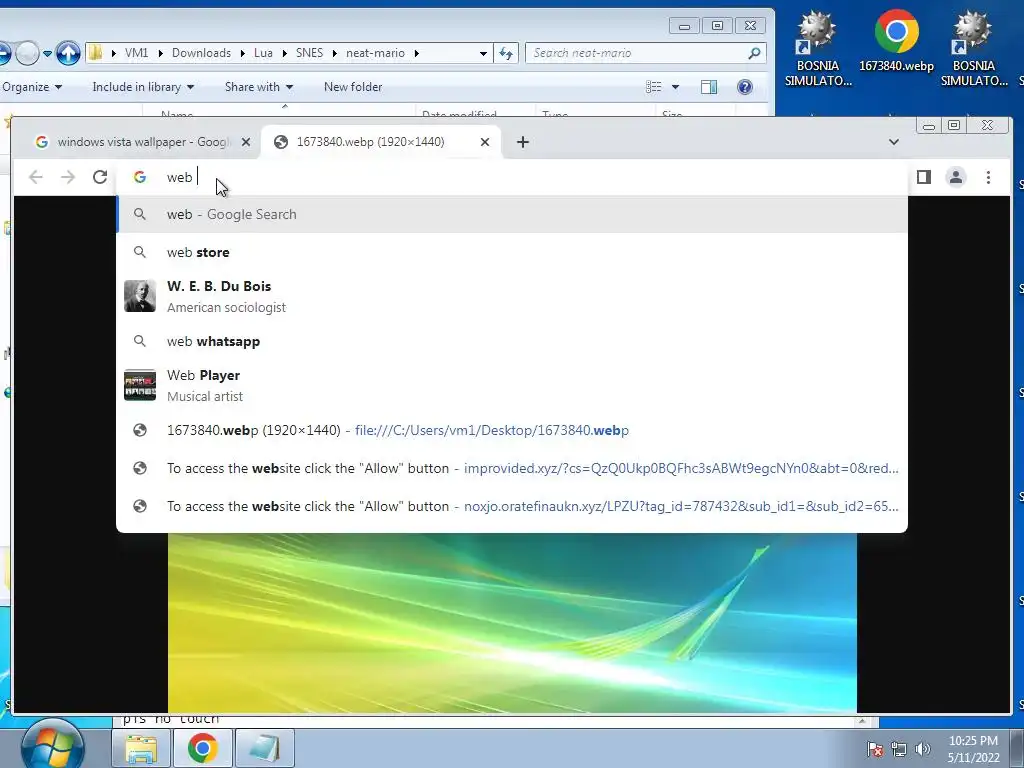Open File Explorer taskbar icon
The width and height of the screenshot is (1024, 768).
(x=141, y=748)
